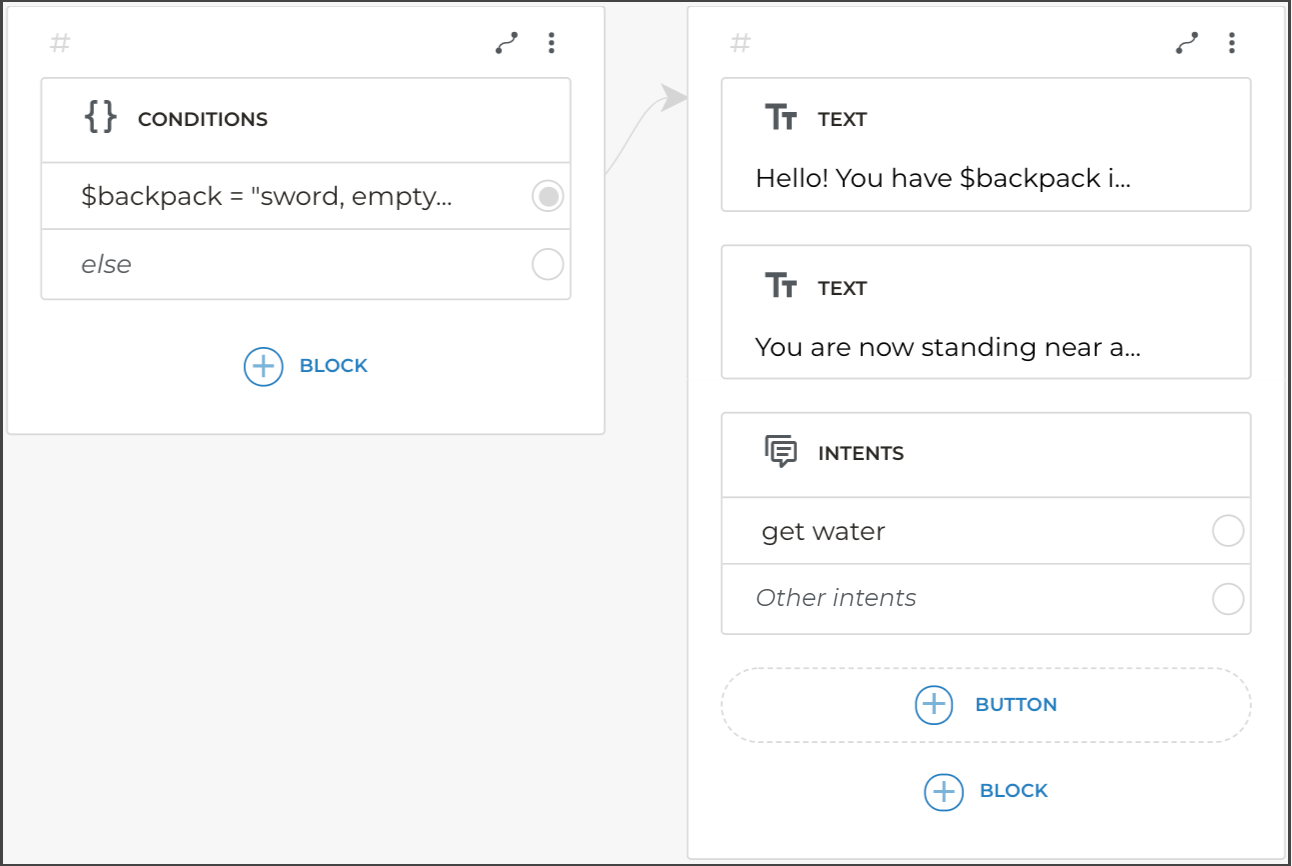Add a Block to the right card

(x=986, y=791)
